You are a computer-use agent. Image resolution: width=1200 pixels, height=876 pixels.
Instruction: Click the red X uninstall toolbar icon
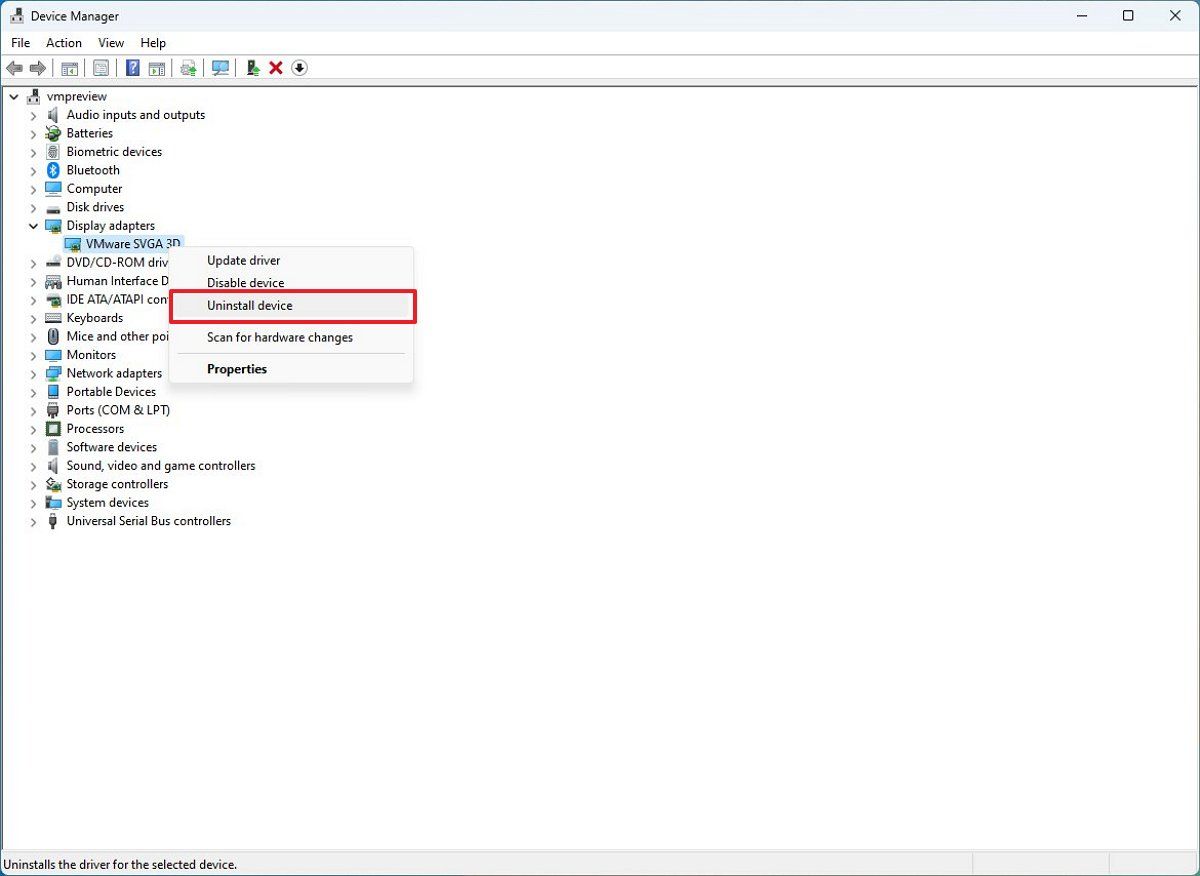(x=276, y=67)
